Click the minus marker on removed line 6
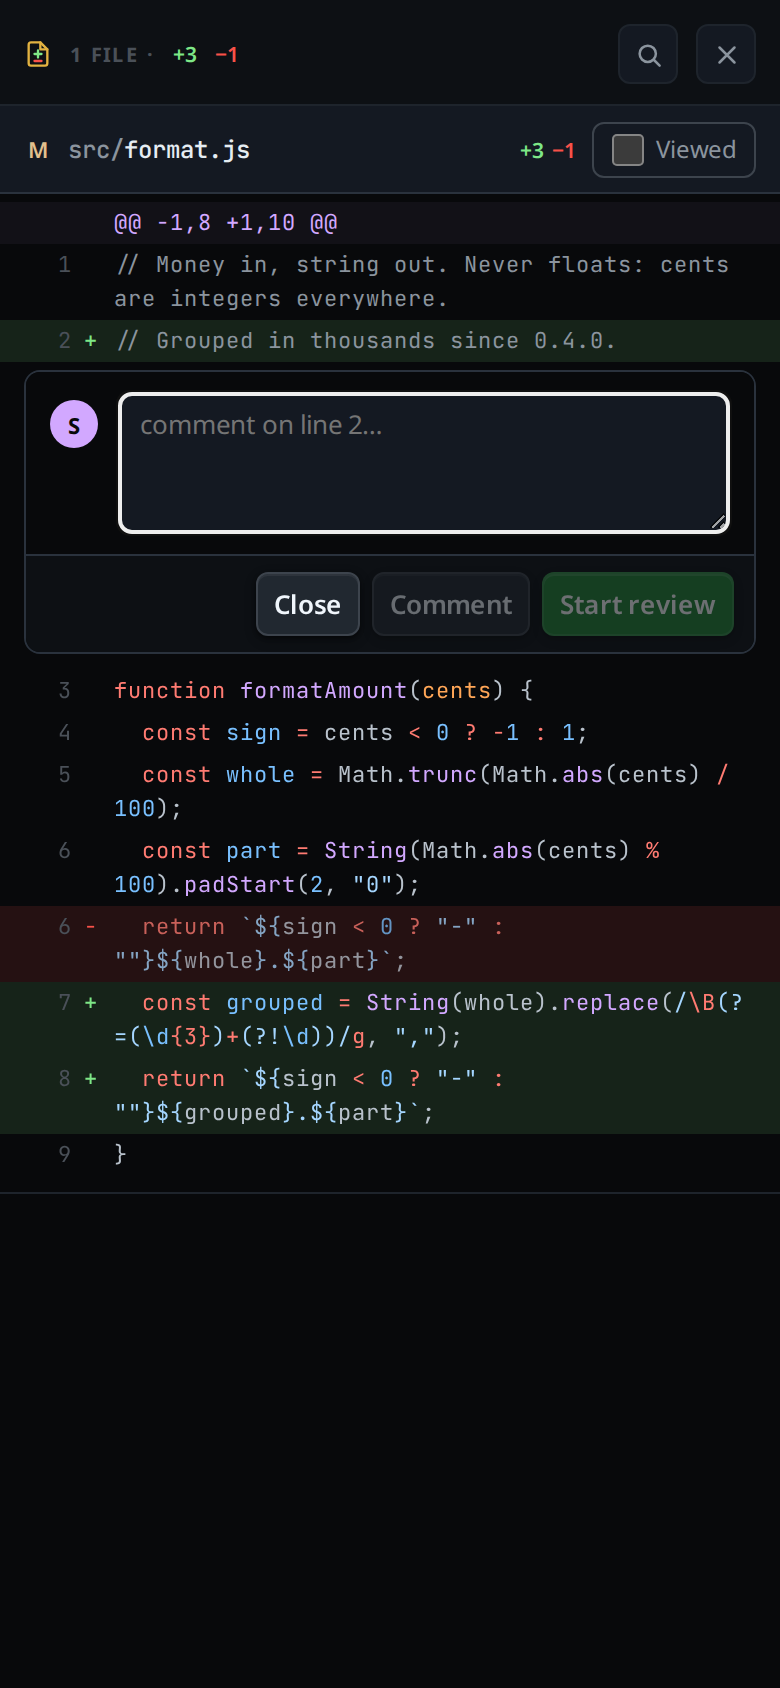Screen dimensions: 780x1688 91,927
